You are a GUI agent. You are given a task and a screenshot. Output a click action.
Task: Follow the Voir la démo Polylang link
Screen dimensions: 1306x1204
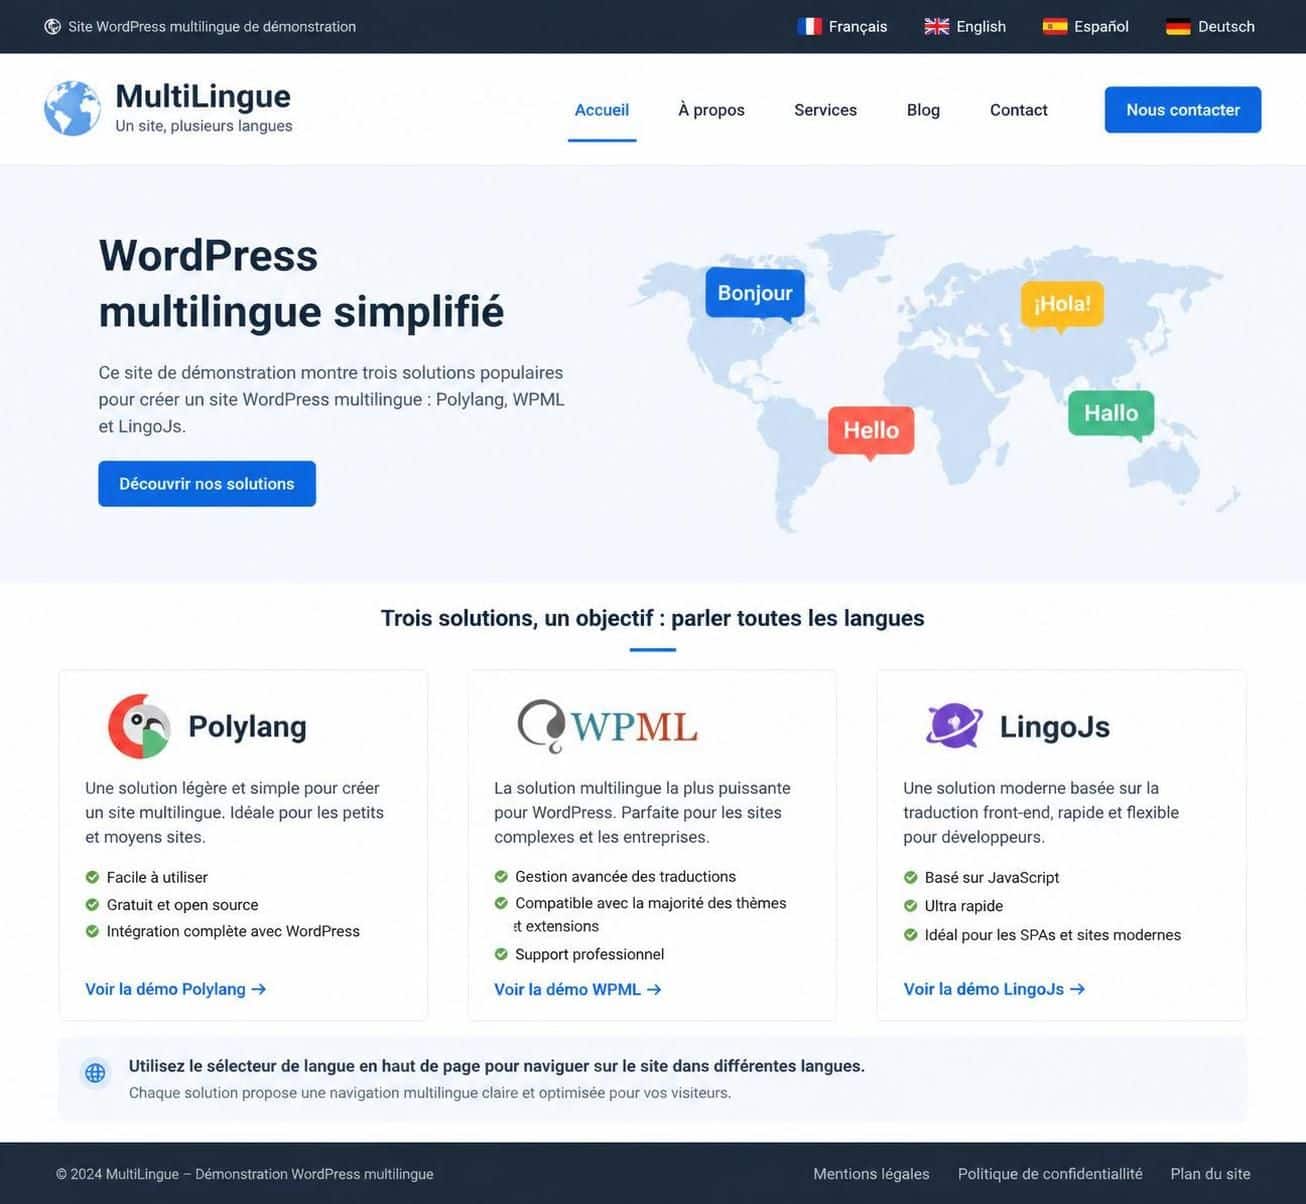pos(176,989)
